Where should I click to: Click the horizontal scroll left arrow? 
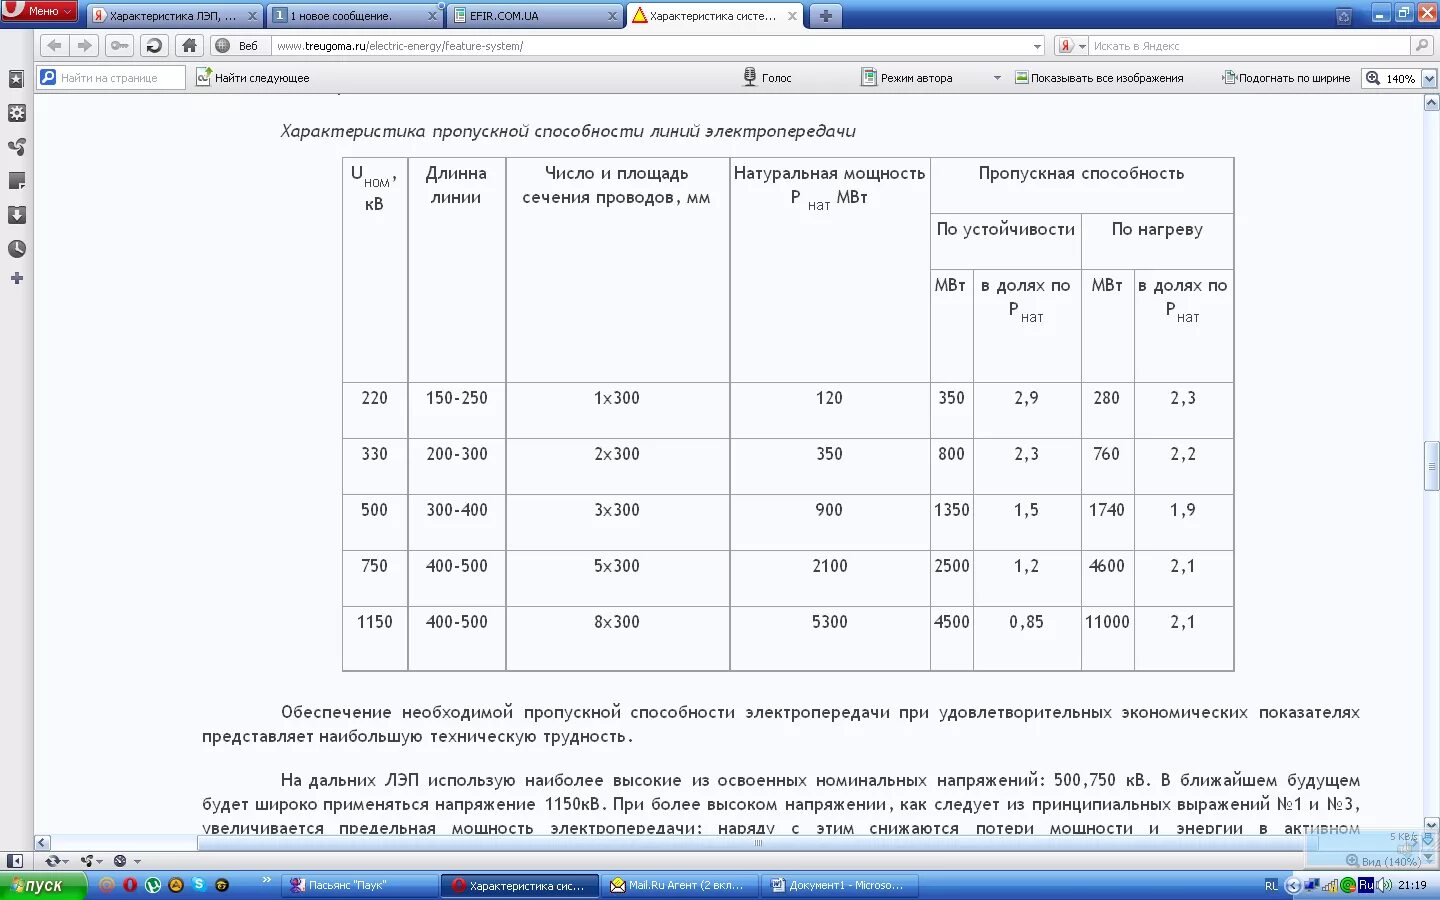[42, 843]
